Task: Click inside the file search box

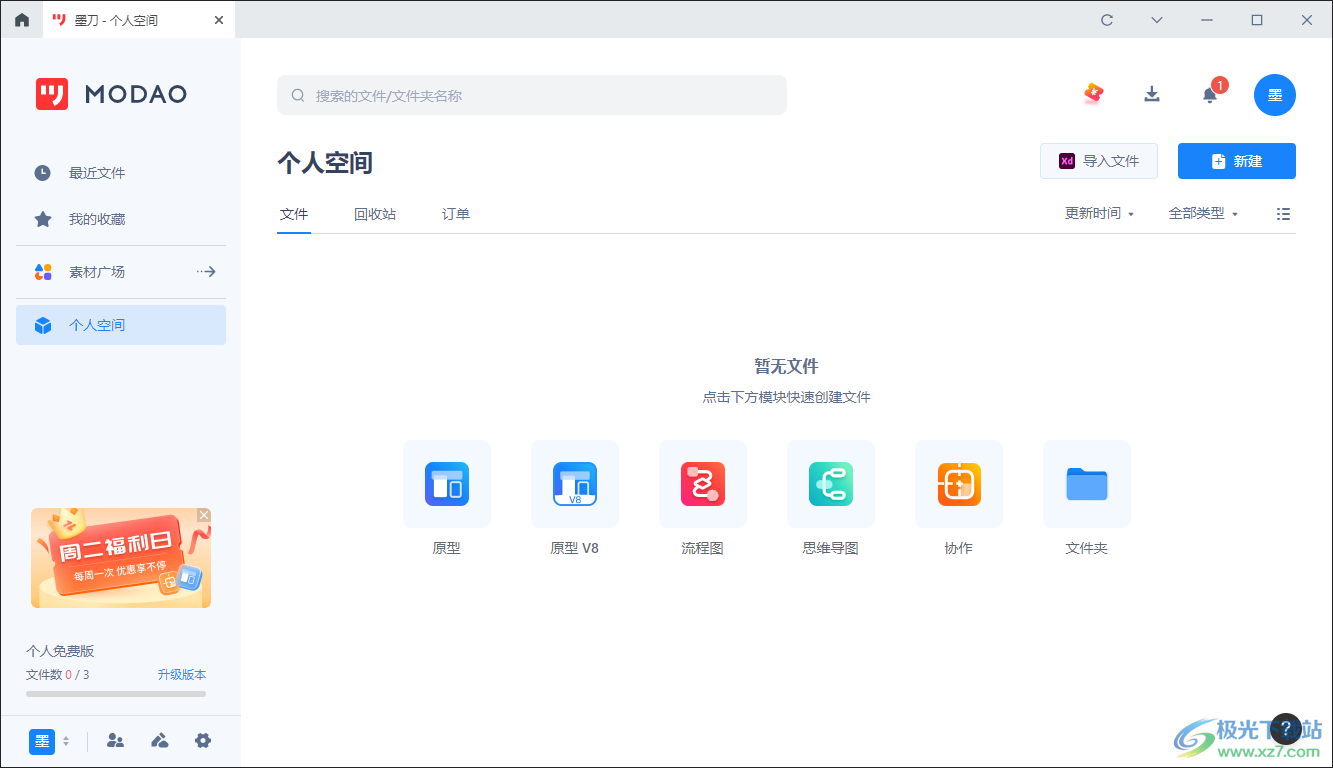Action: (x=531, y=94)
